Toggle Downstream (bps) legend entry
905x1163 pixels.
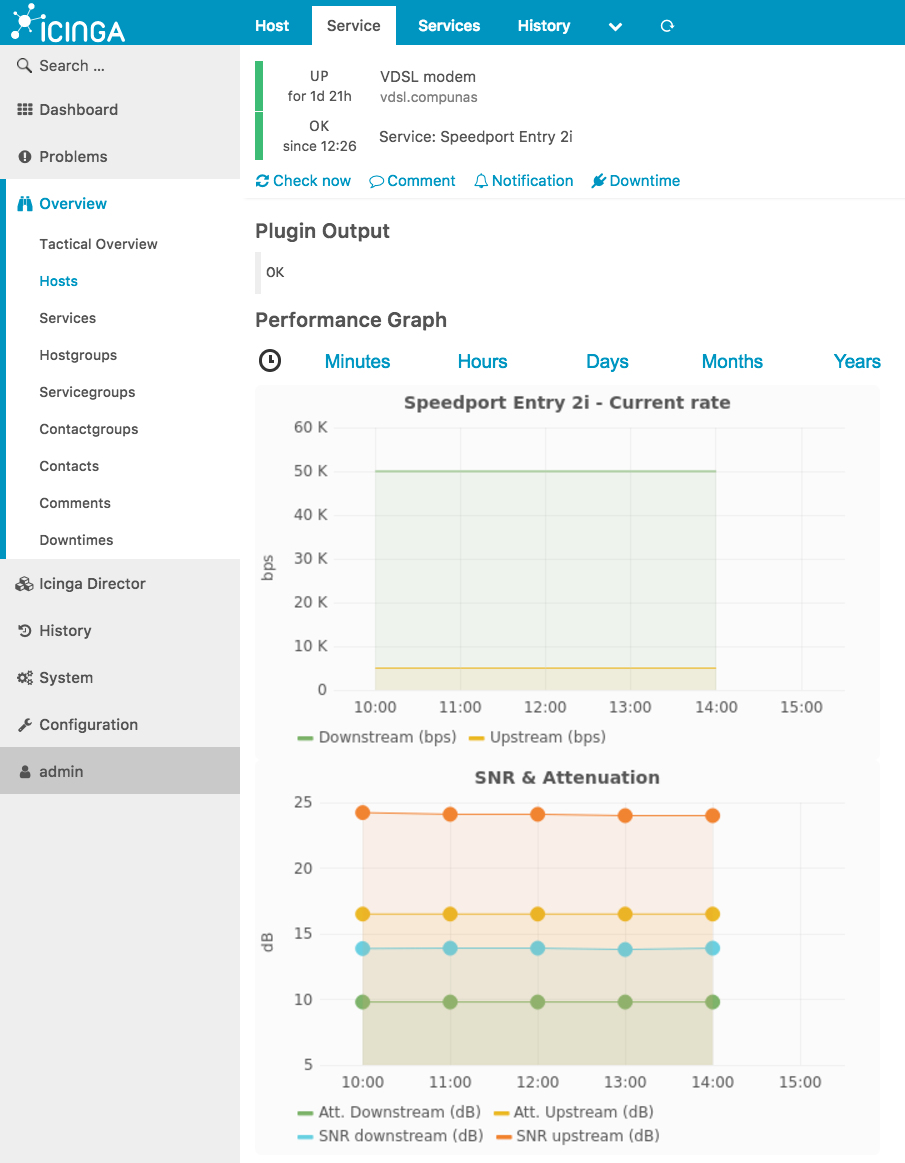coord(377,737)
